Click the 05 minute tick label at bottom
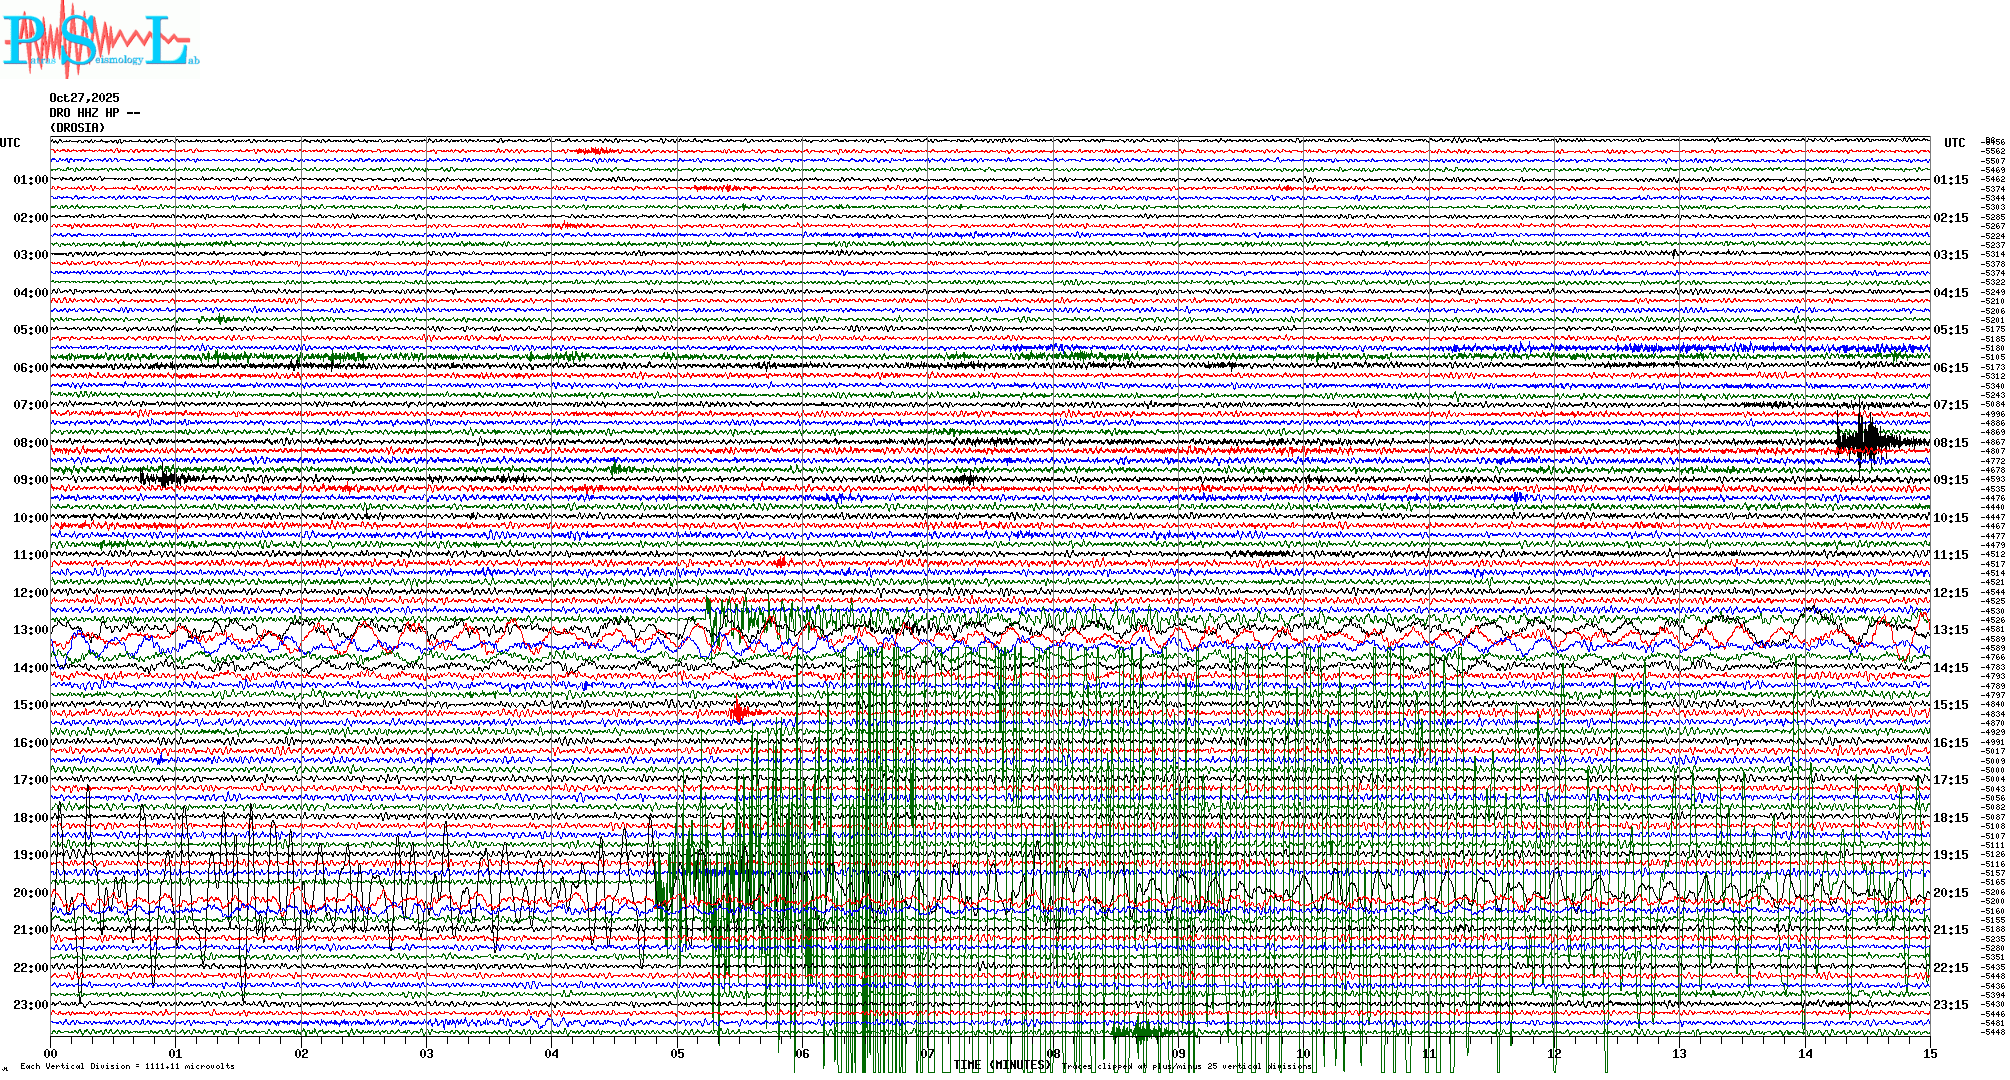The image size is (2010, 1080). [x=677, y=1053]
